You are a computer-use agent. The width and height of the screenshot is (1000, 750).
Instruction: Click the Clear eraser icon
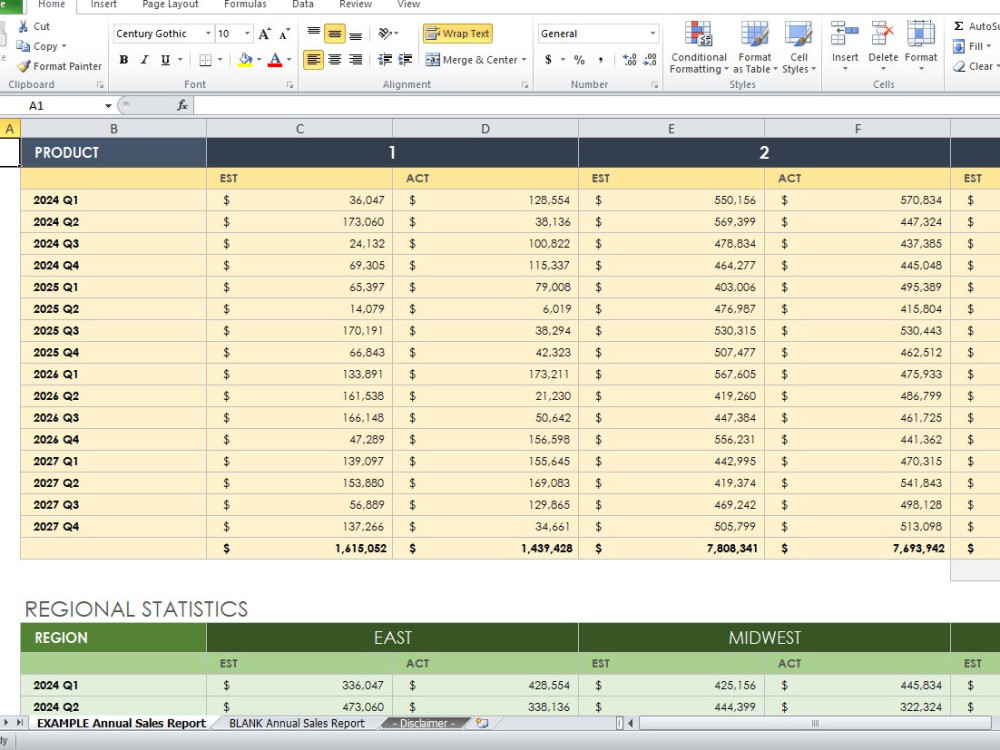point(959,66)
